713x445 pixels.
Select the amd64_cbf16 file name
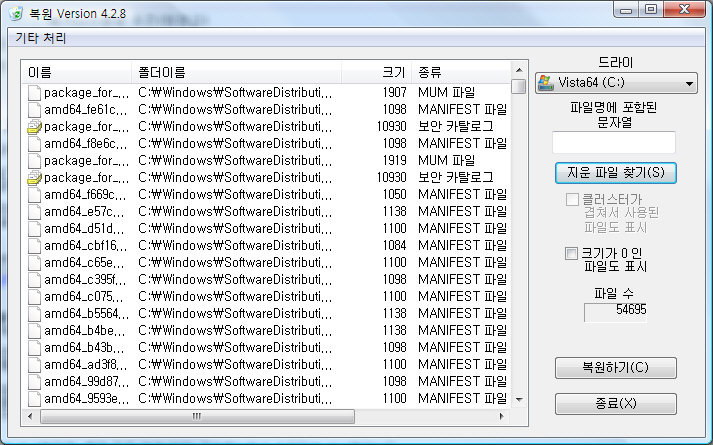[x=85, y=246]
